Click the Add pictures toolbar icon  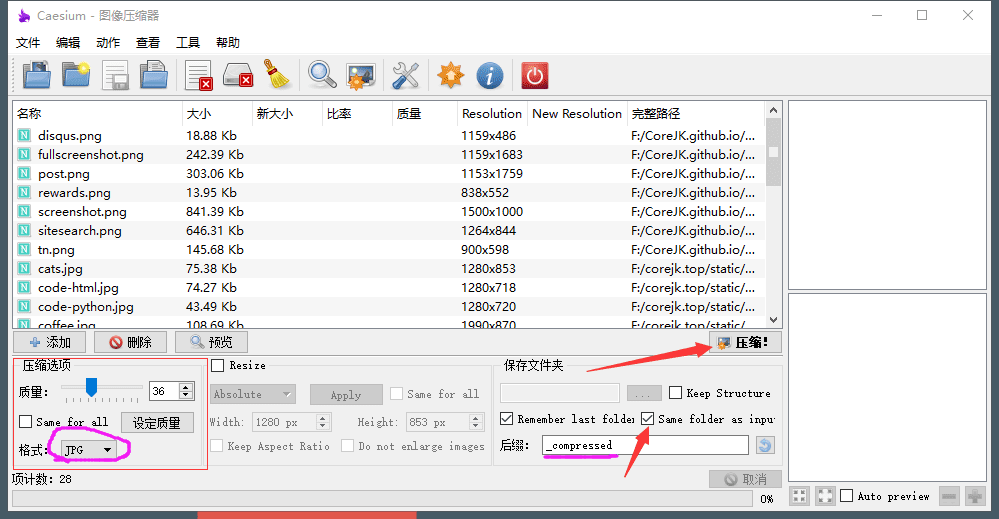pos(36,75)
